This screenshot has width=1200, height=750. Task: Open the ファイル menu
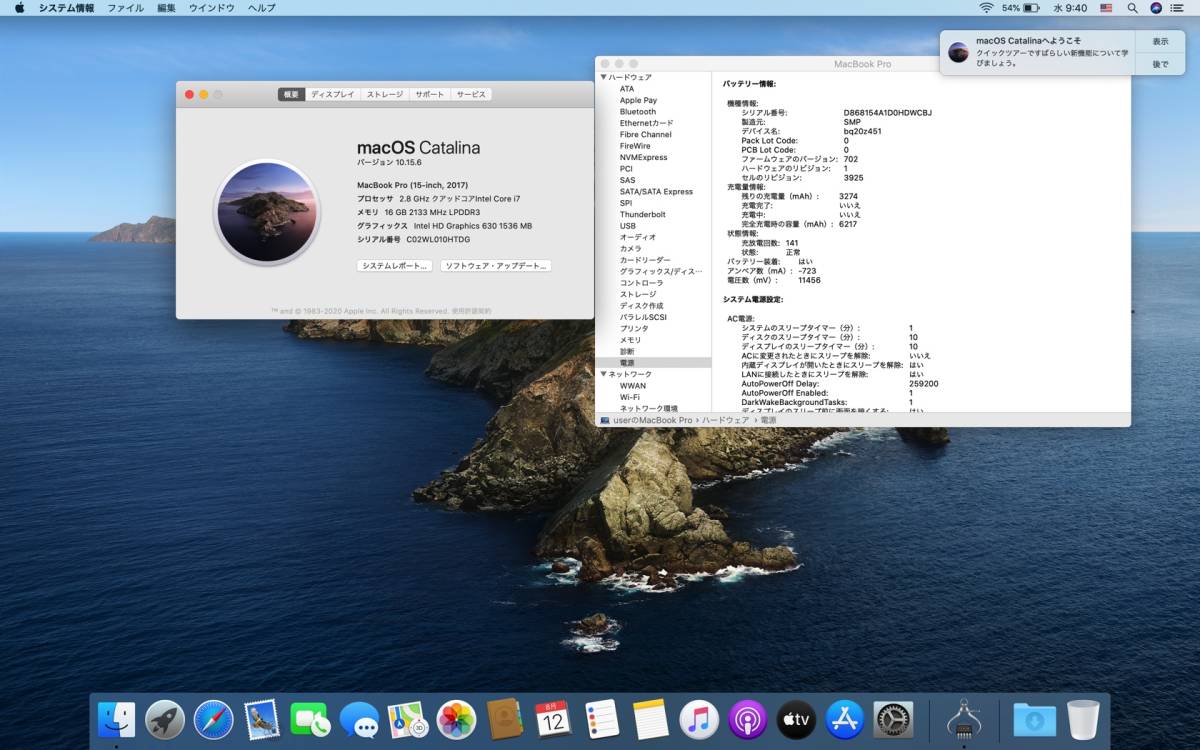(x=125, y=8)
